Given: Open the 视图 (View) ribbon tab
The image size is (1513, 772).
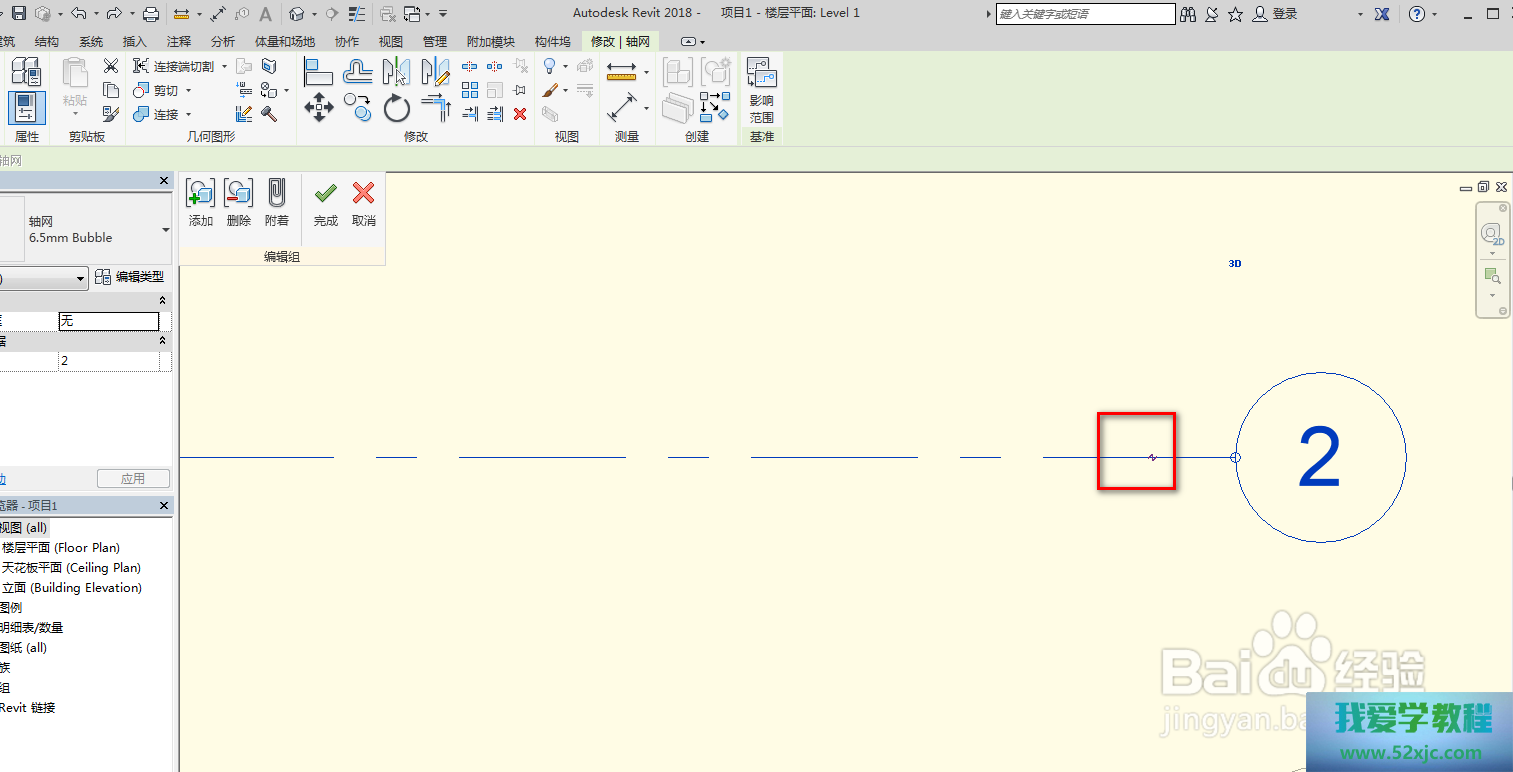Looking at the screenshot, I should [391, 42].
